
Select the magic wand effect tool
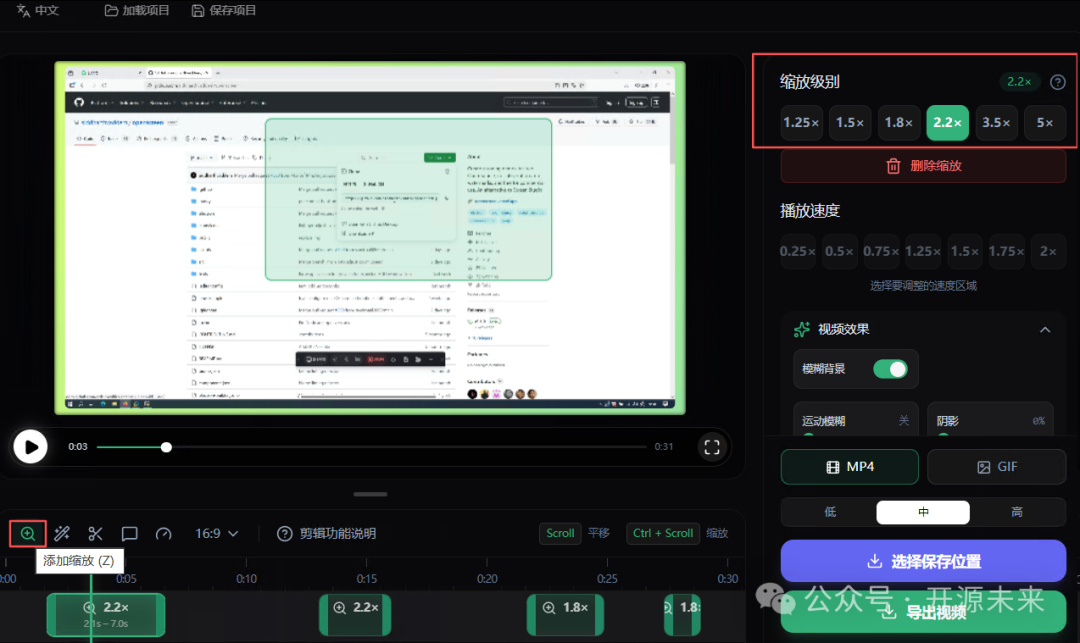pyautogui.click(x=61, y=533)
